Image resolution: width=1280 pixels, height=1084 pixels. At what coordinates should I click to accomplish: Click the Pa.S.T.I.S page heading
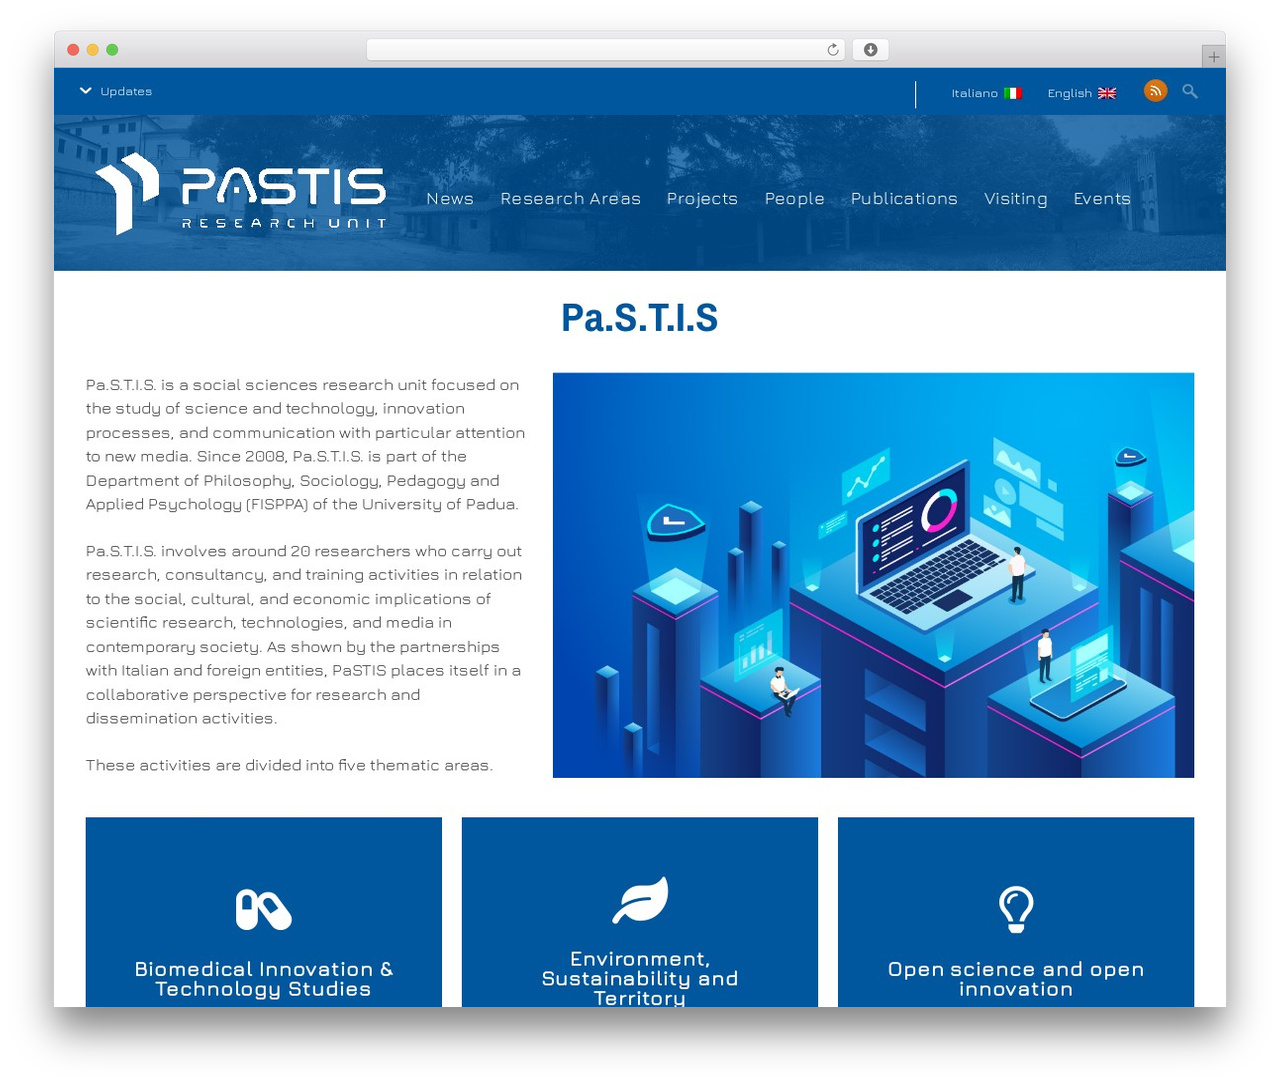[640, 318]
